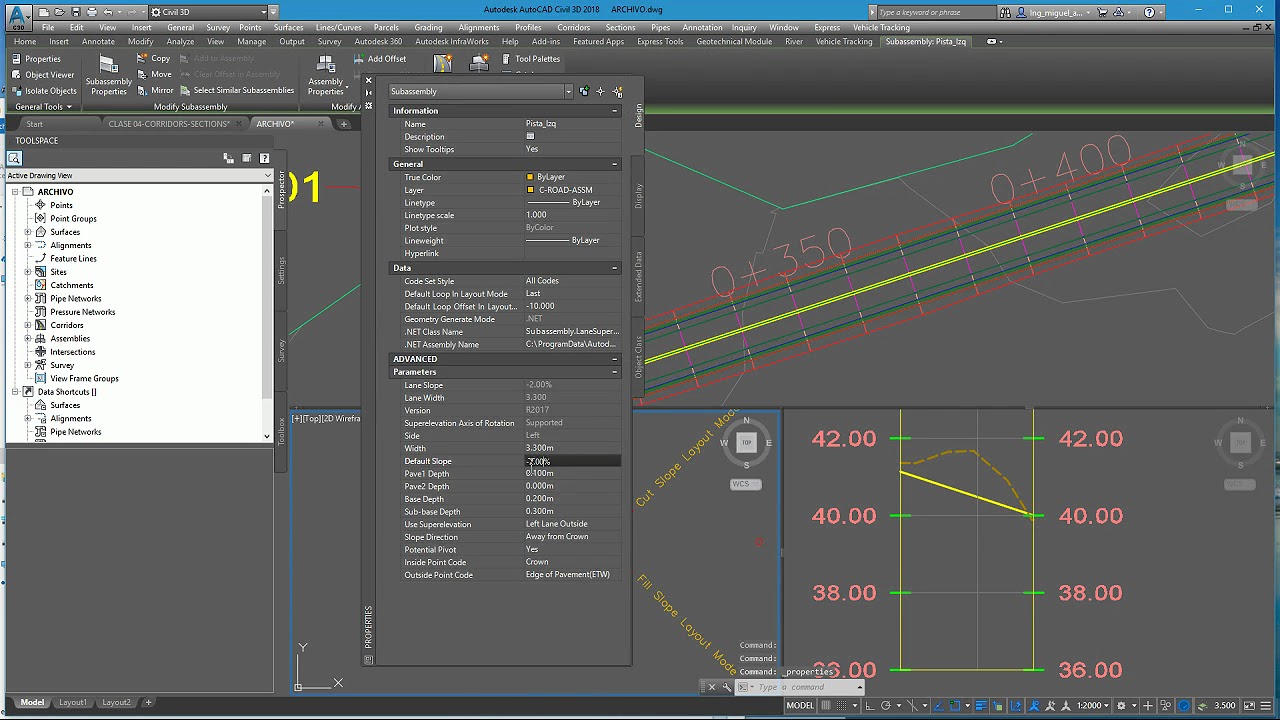
Task: Expand the Alignments node in Toolspace
Action: click(x=28, y=245)
